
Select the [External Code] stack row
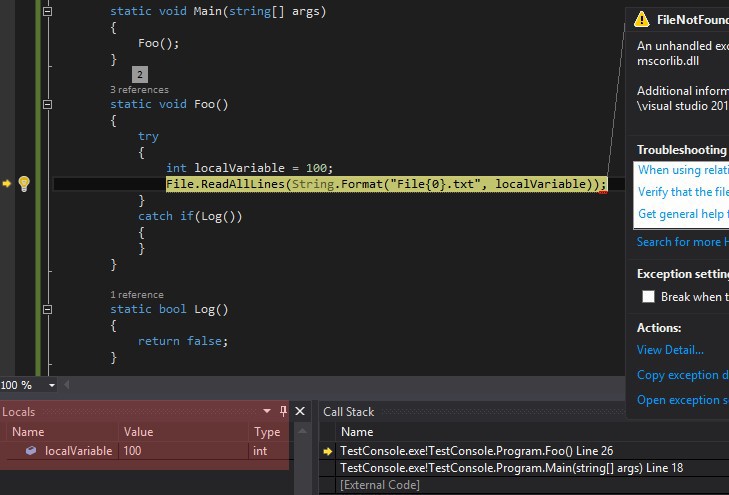[x=380, y=485]
